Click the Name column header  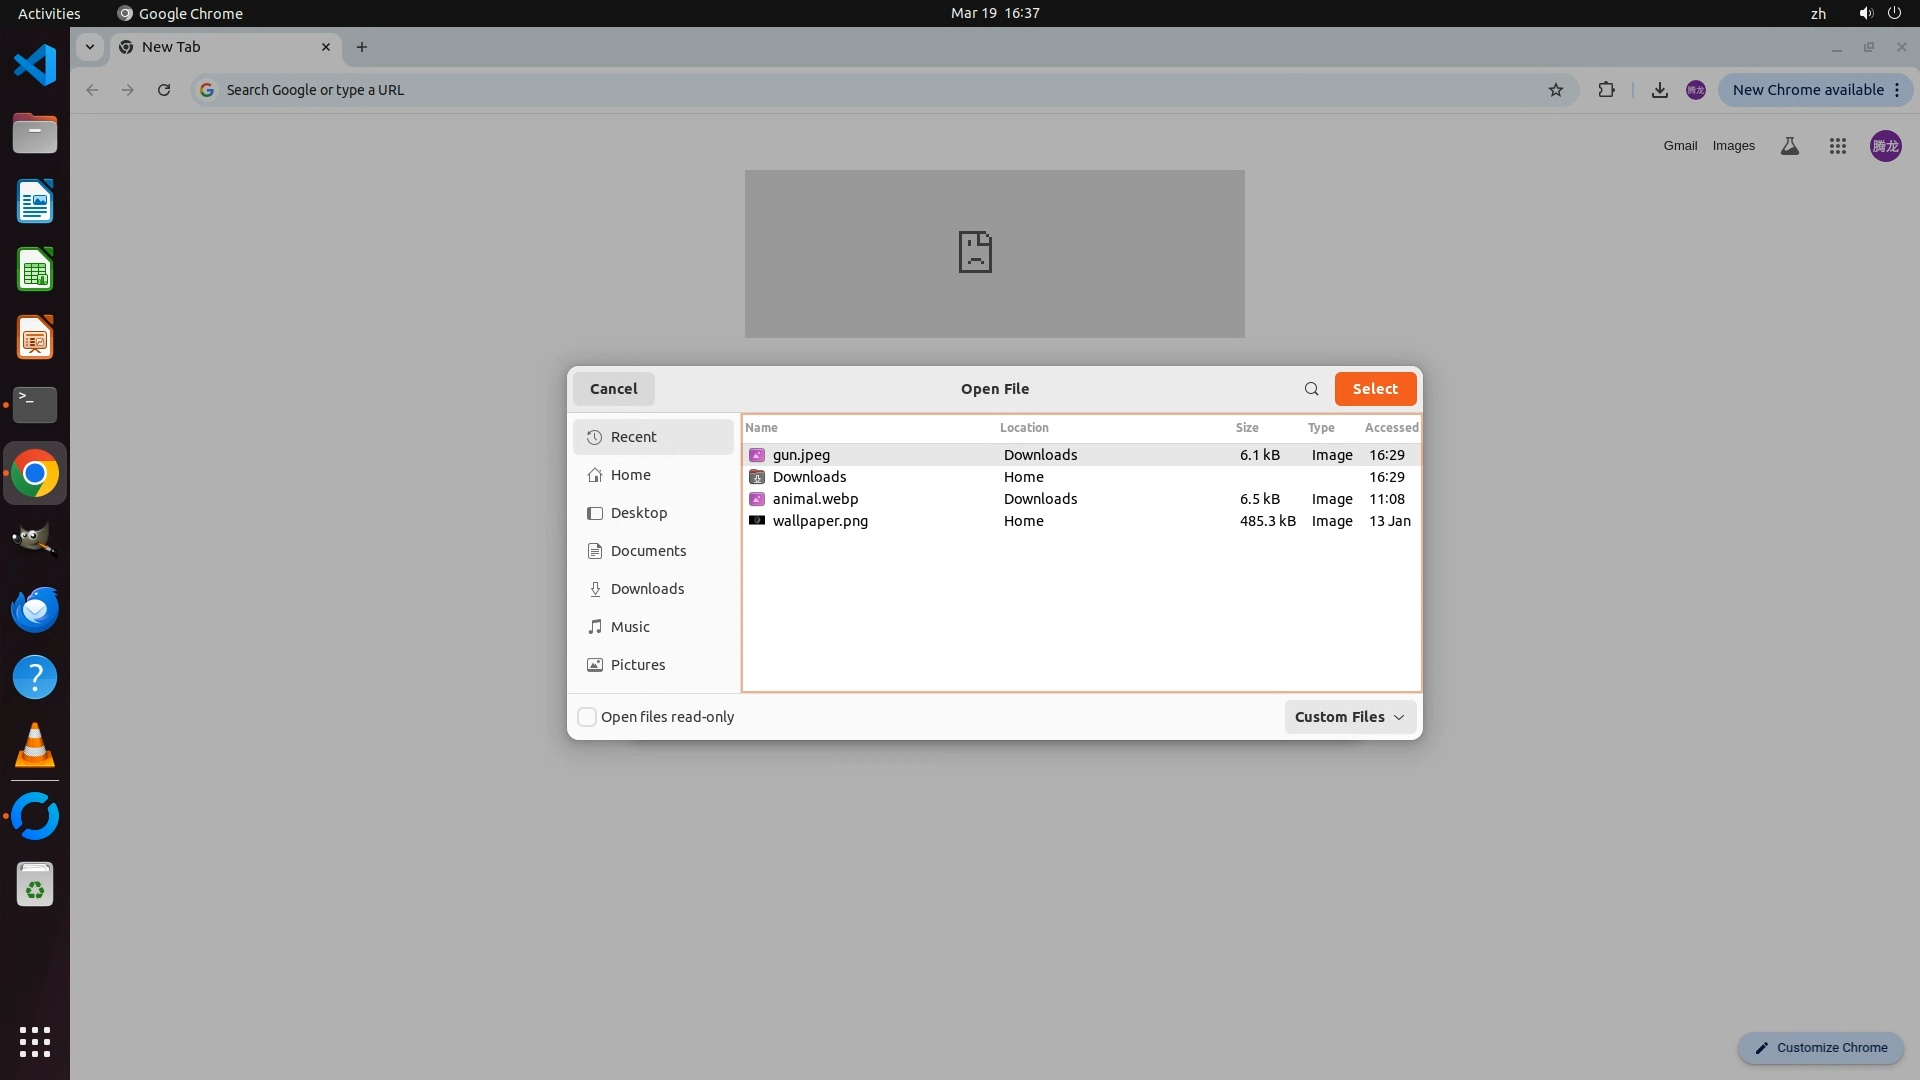click(x=761, y=428)
